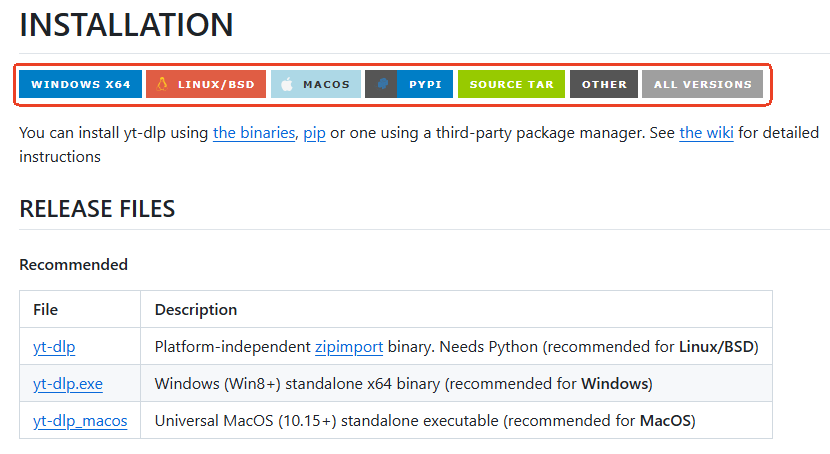Screen dimensions: 830x454
Task: Open the Windows x64 download badge
Action: tap(81, 85)
